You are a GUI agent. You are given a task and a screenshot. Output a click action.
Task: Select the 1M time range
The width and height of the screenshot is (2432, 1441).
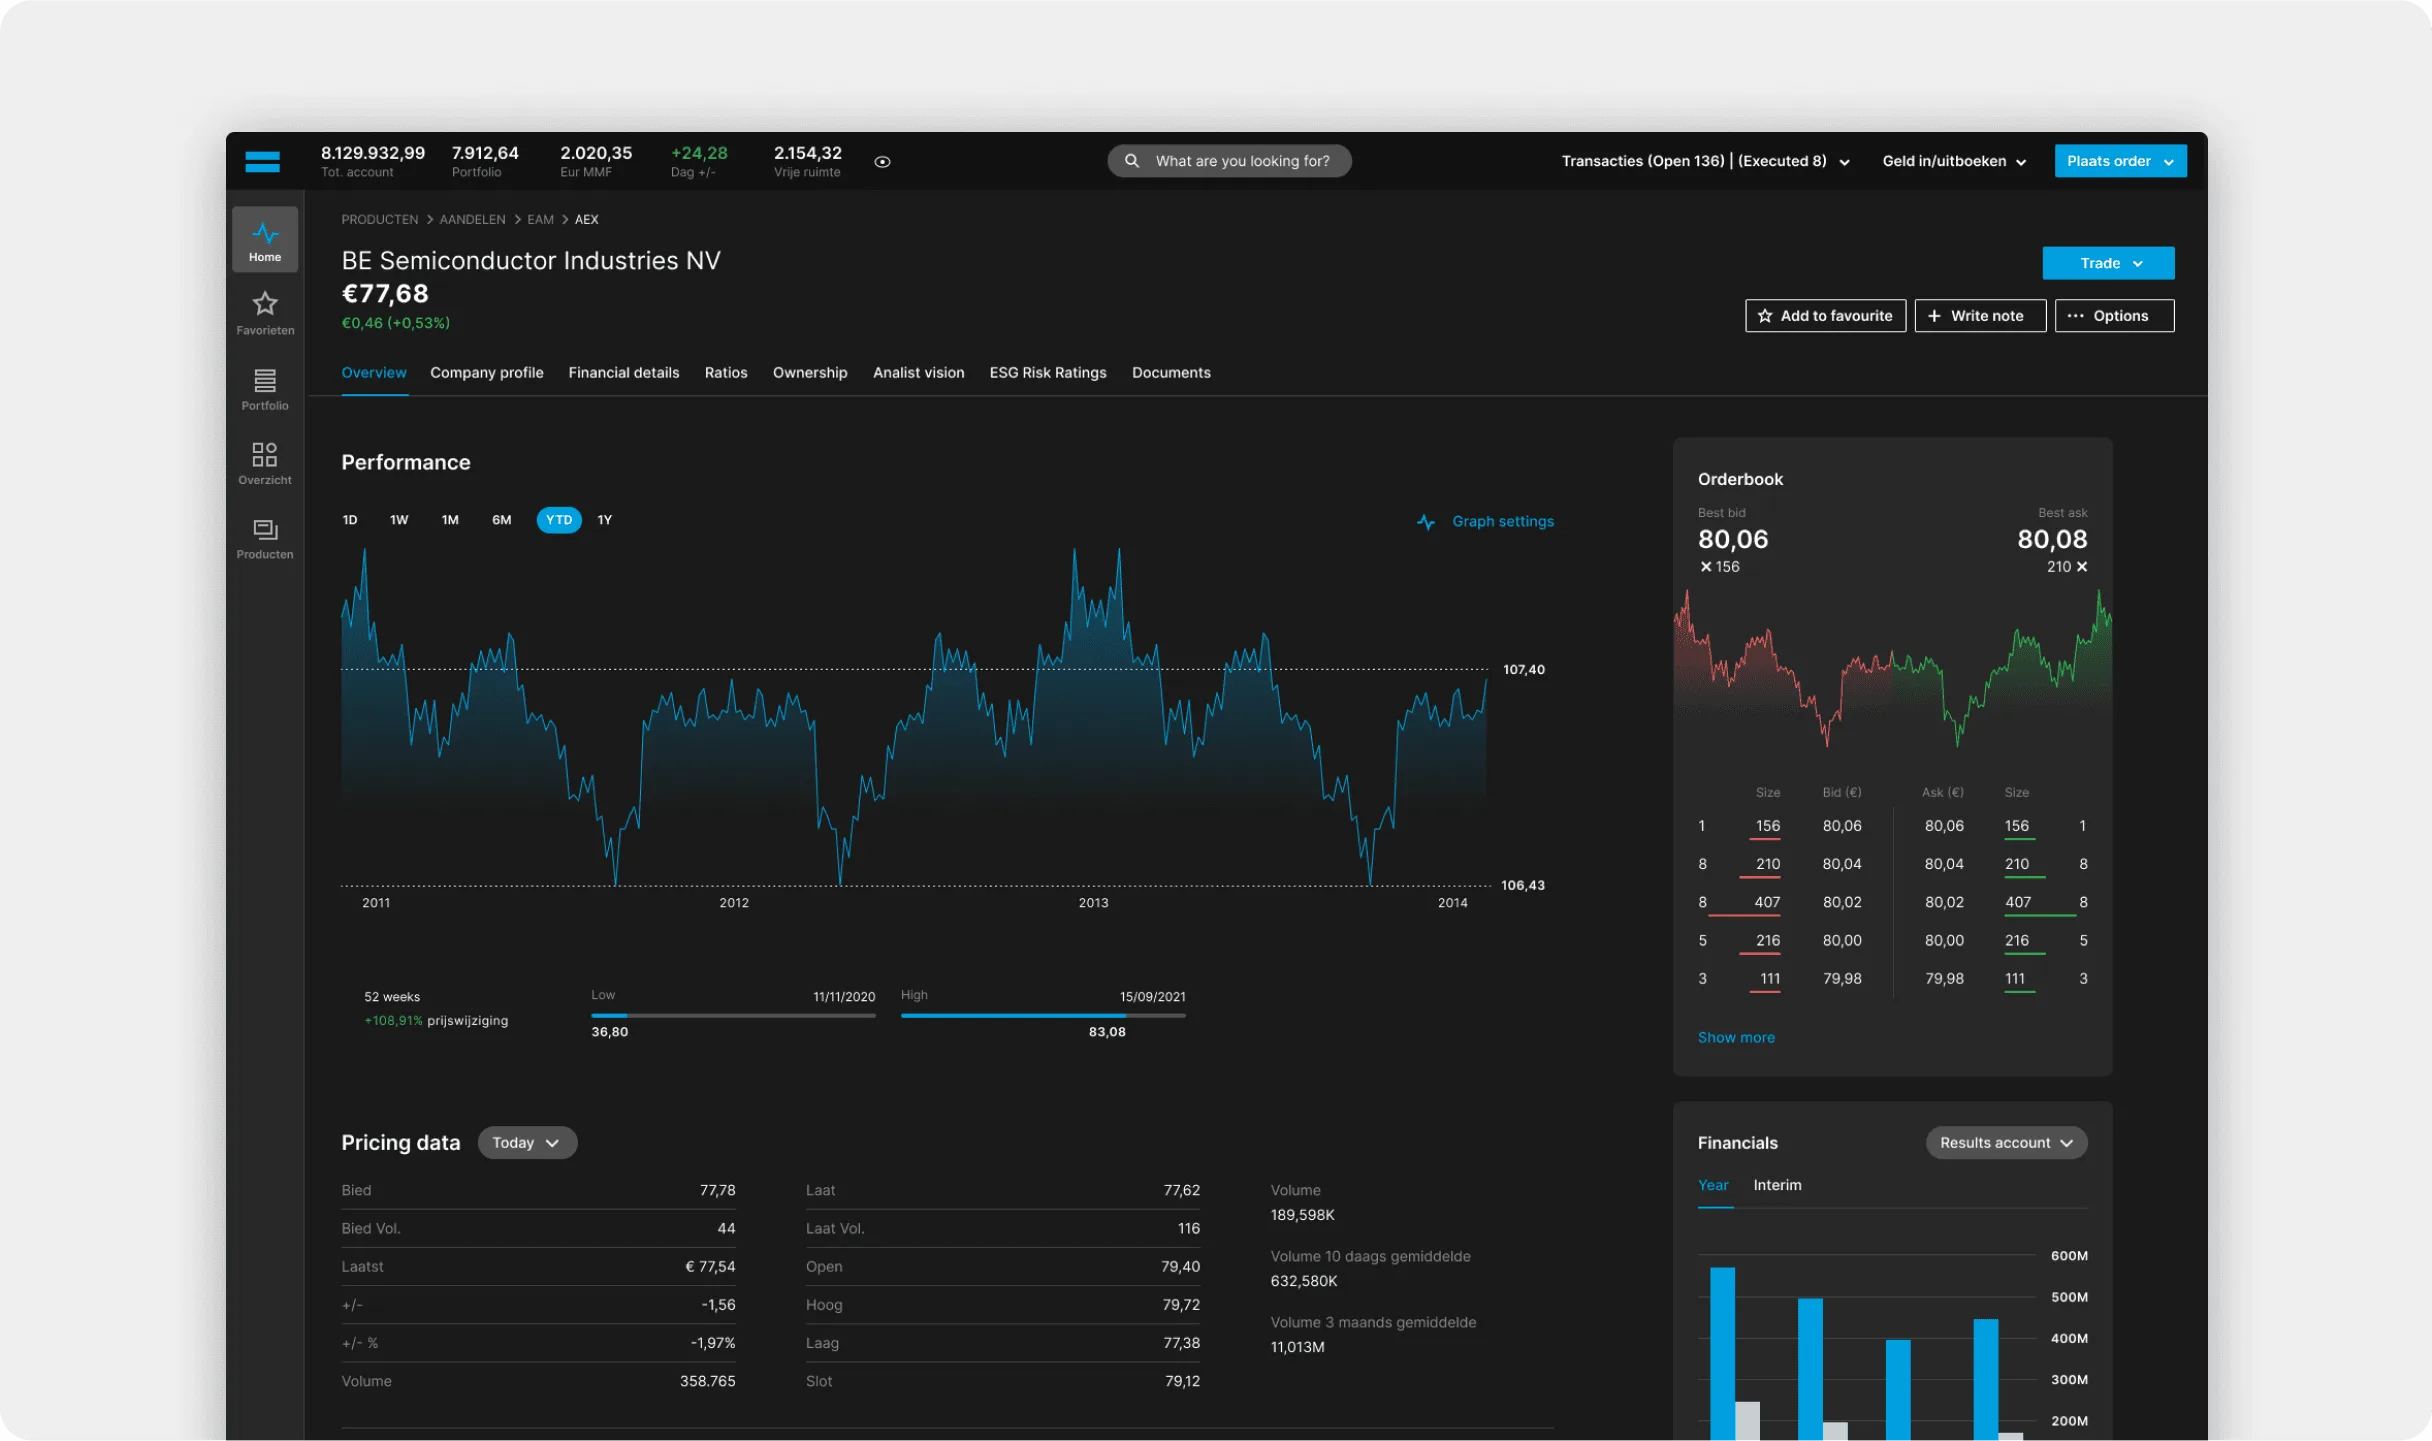click(450, 520)
